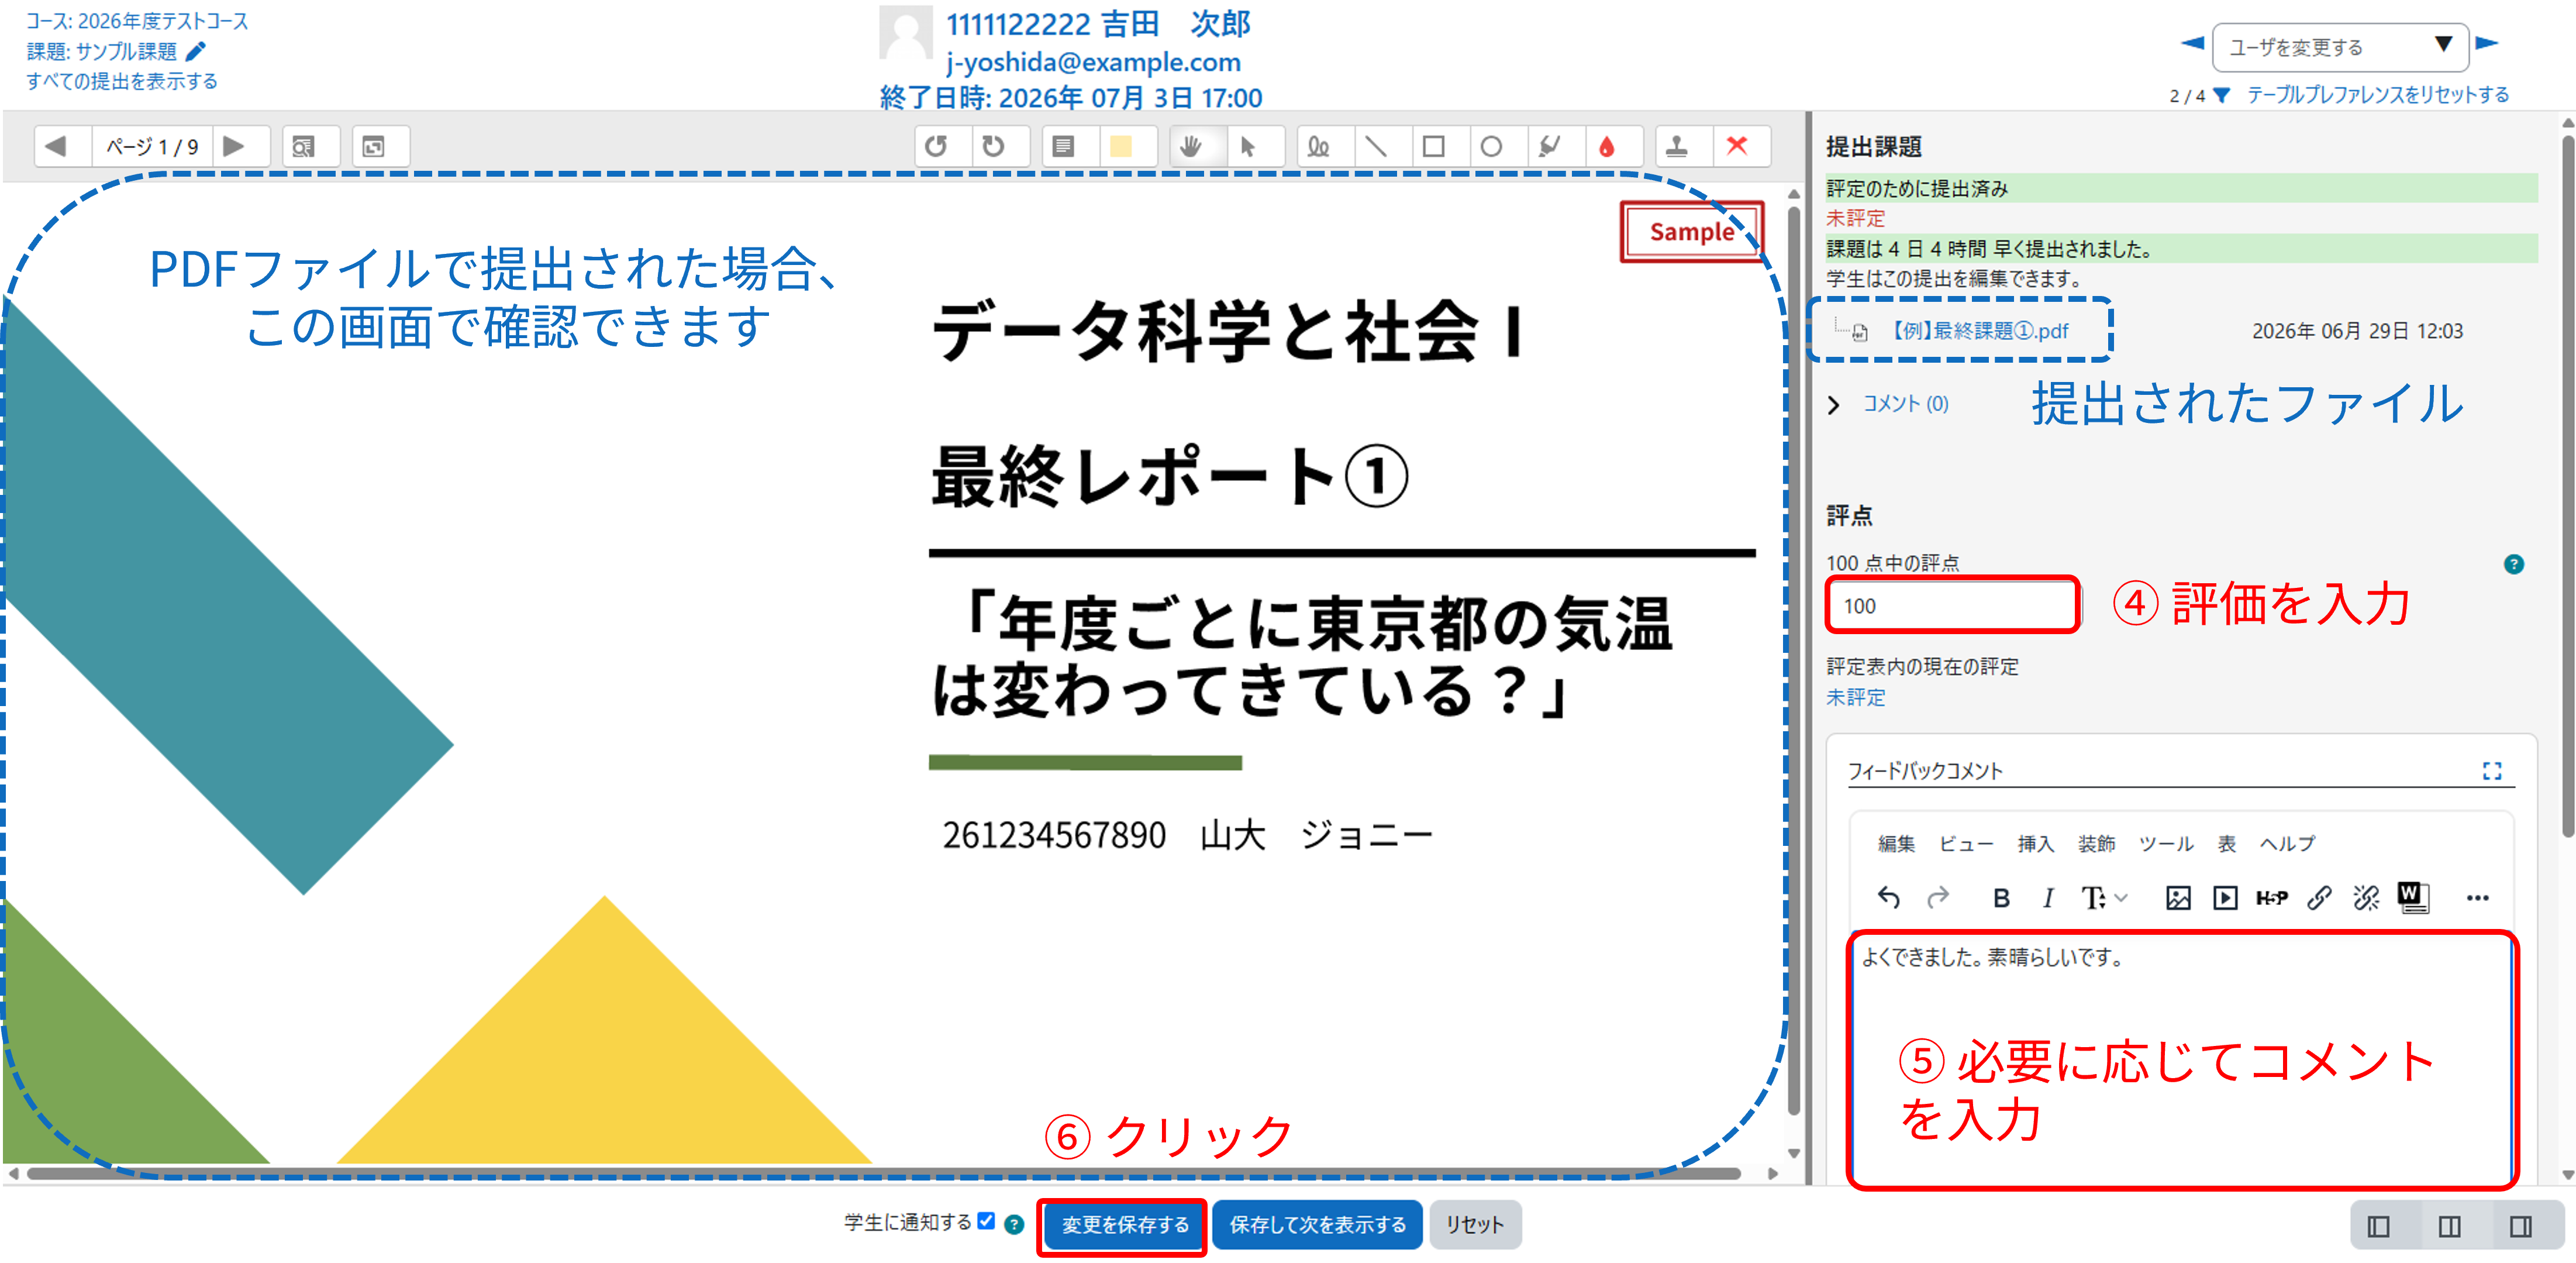Go to previous user with left arrow
This screenshot has width=2576, height=1263.
[x=2191, y=43]
